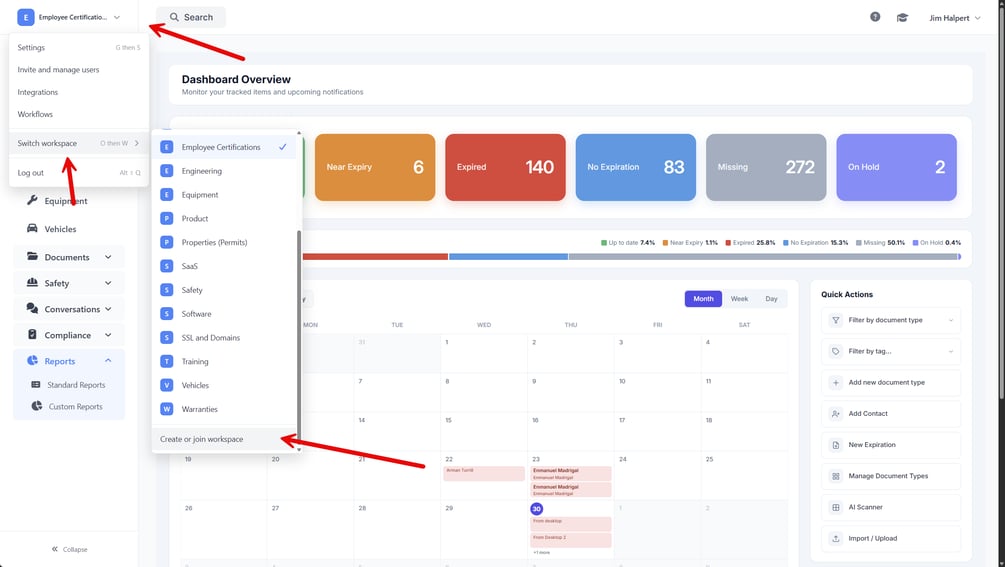Click the Conversations chat bubbles icon
The image size is (1005, 567).
(x=32, y=308)
